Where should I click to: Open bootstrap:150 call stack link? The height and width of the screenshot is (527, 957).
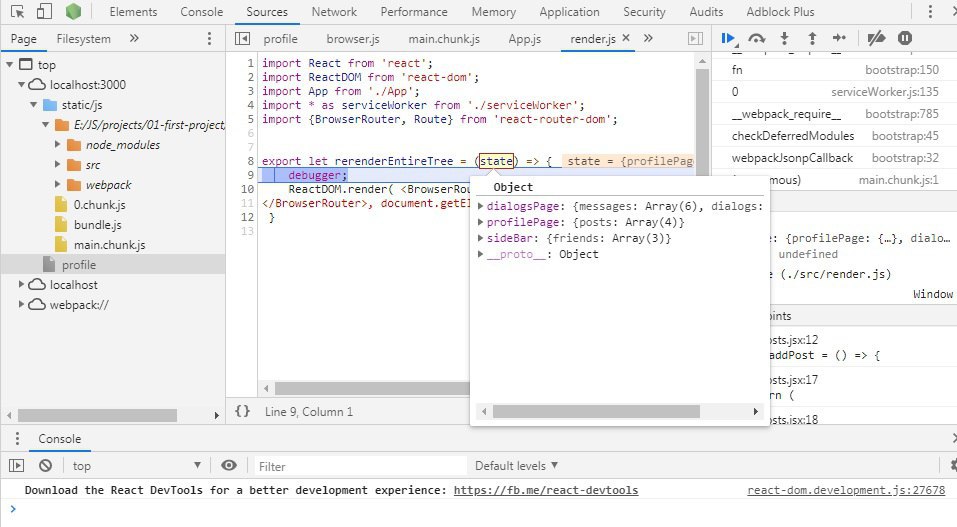click(x=902, y=70)
